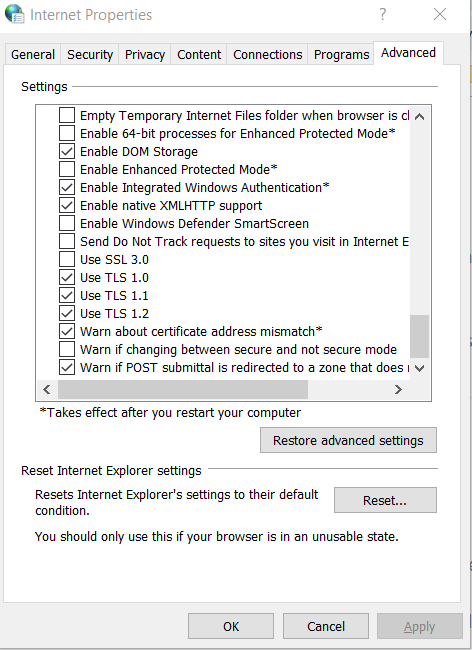Switch to the Security tab
The image size is (472, 650).
point(90,54)
